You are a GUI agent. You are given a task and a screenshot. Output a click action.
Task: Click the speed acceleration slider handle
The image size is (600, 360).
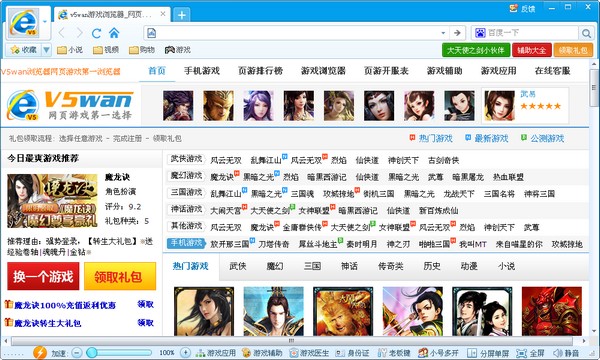point(92,353)
